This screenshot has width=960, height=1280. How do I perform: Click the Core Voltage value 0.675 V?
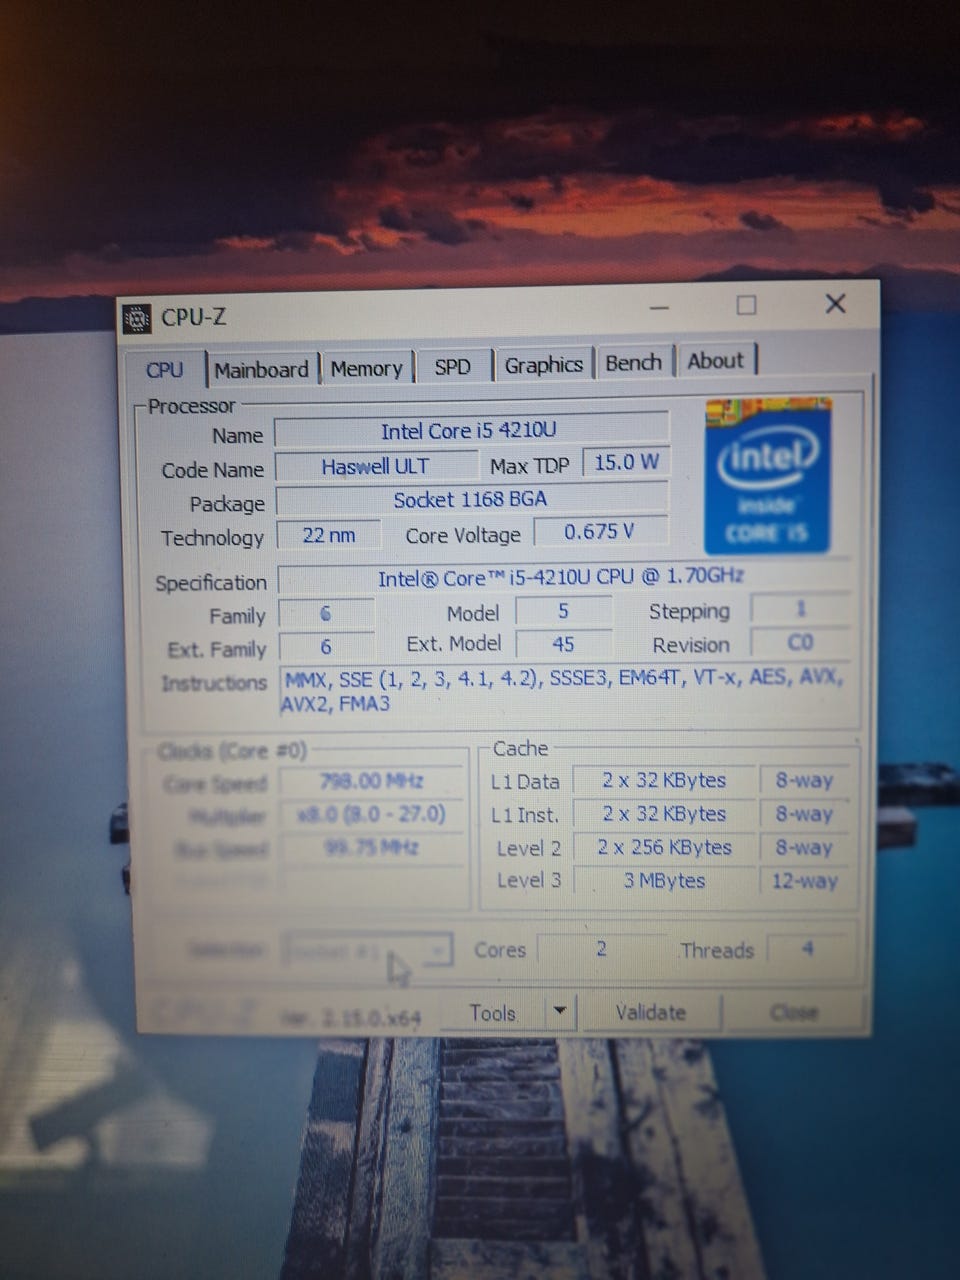[600, 532]
